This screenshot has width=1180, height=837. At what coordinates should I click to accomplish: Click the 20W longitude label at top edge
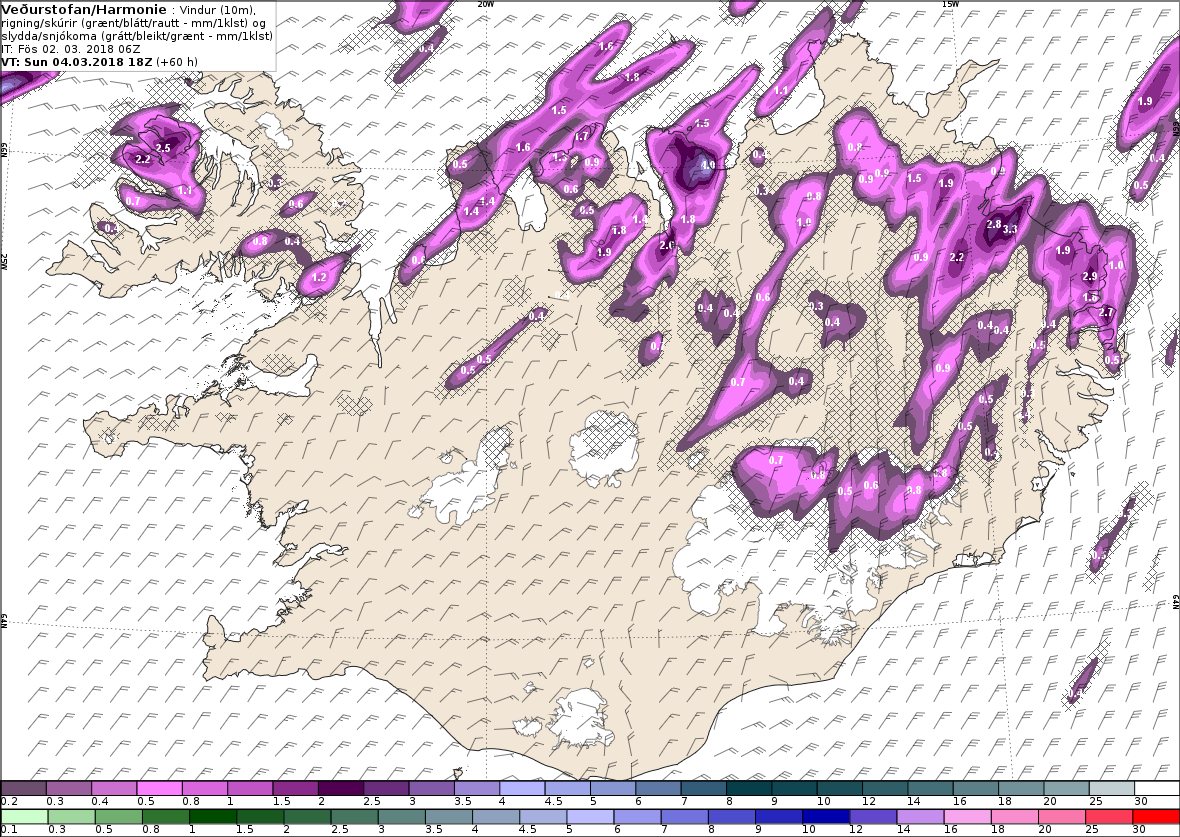486,4
